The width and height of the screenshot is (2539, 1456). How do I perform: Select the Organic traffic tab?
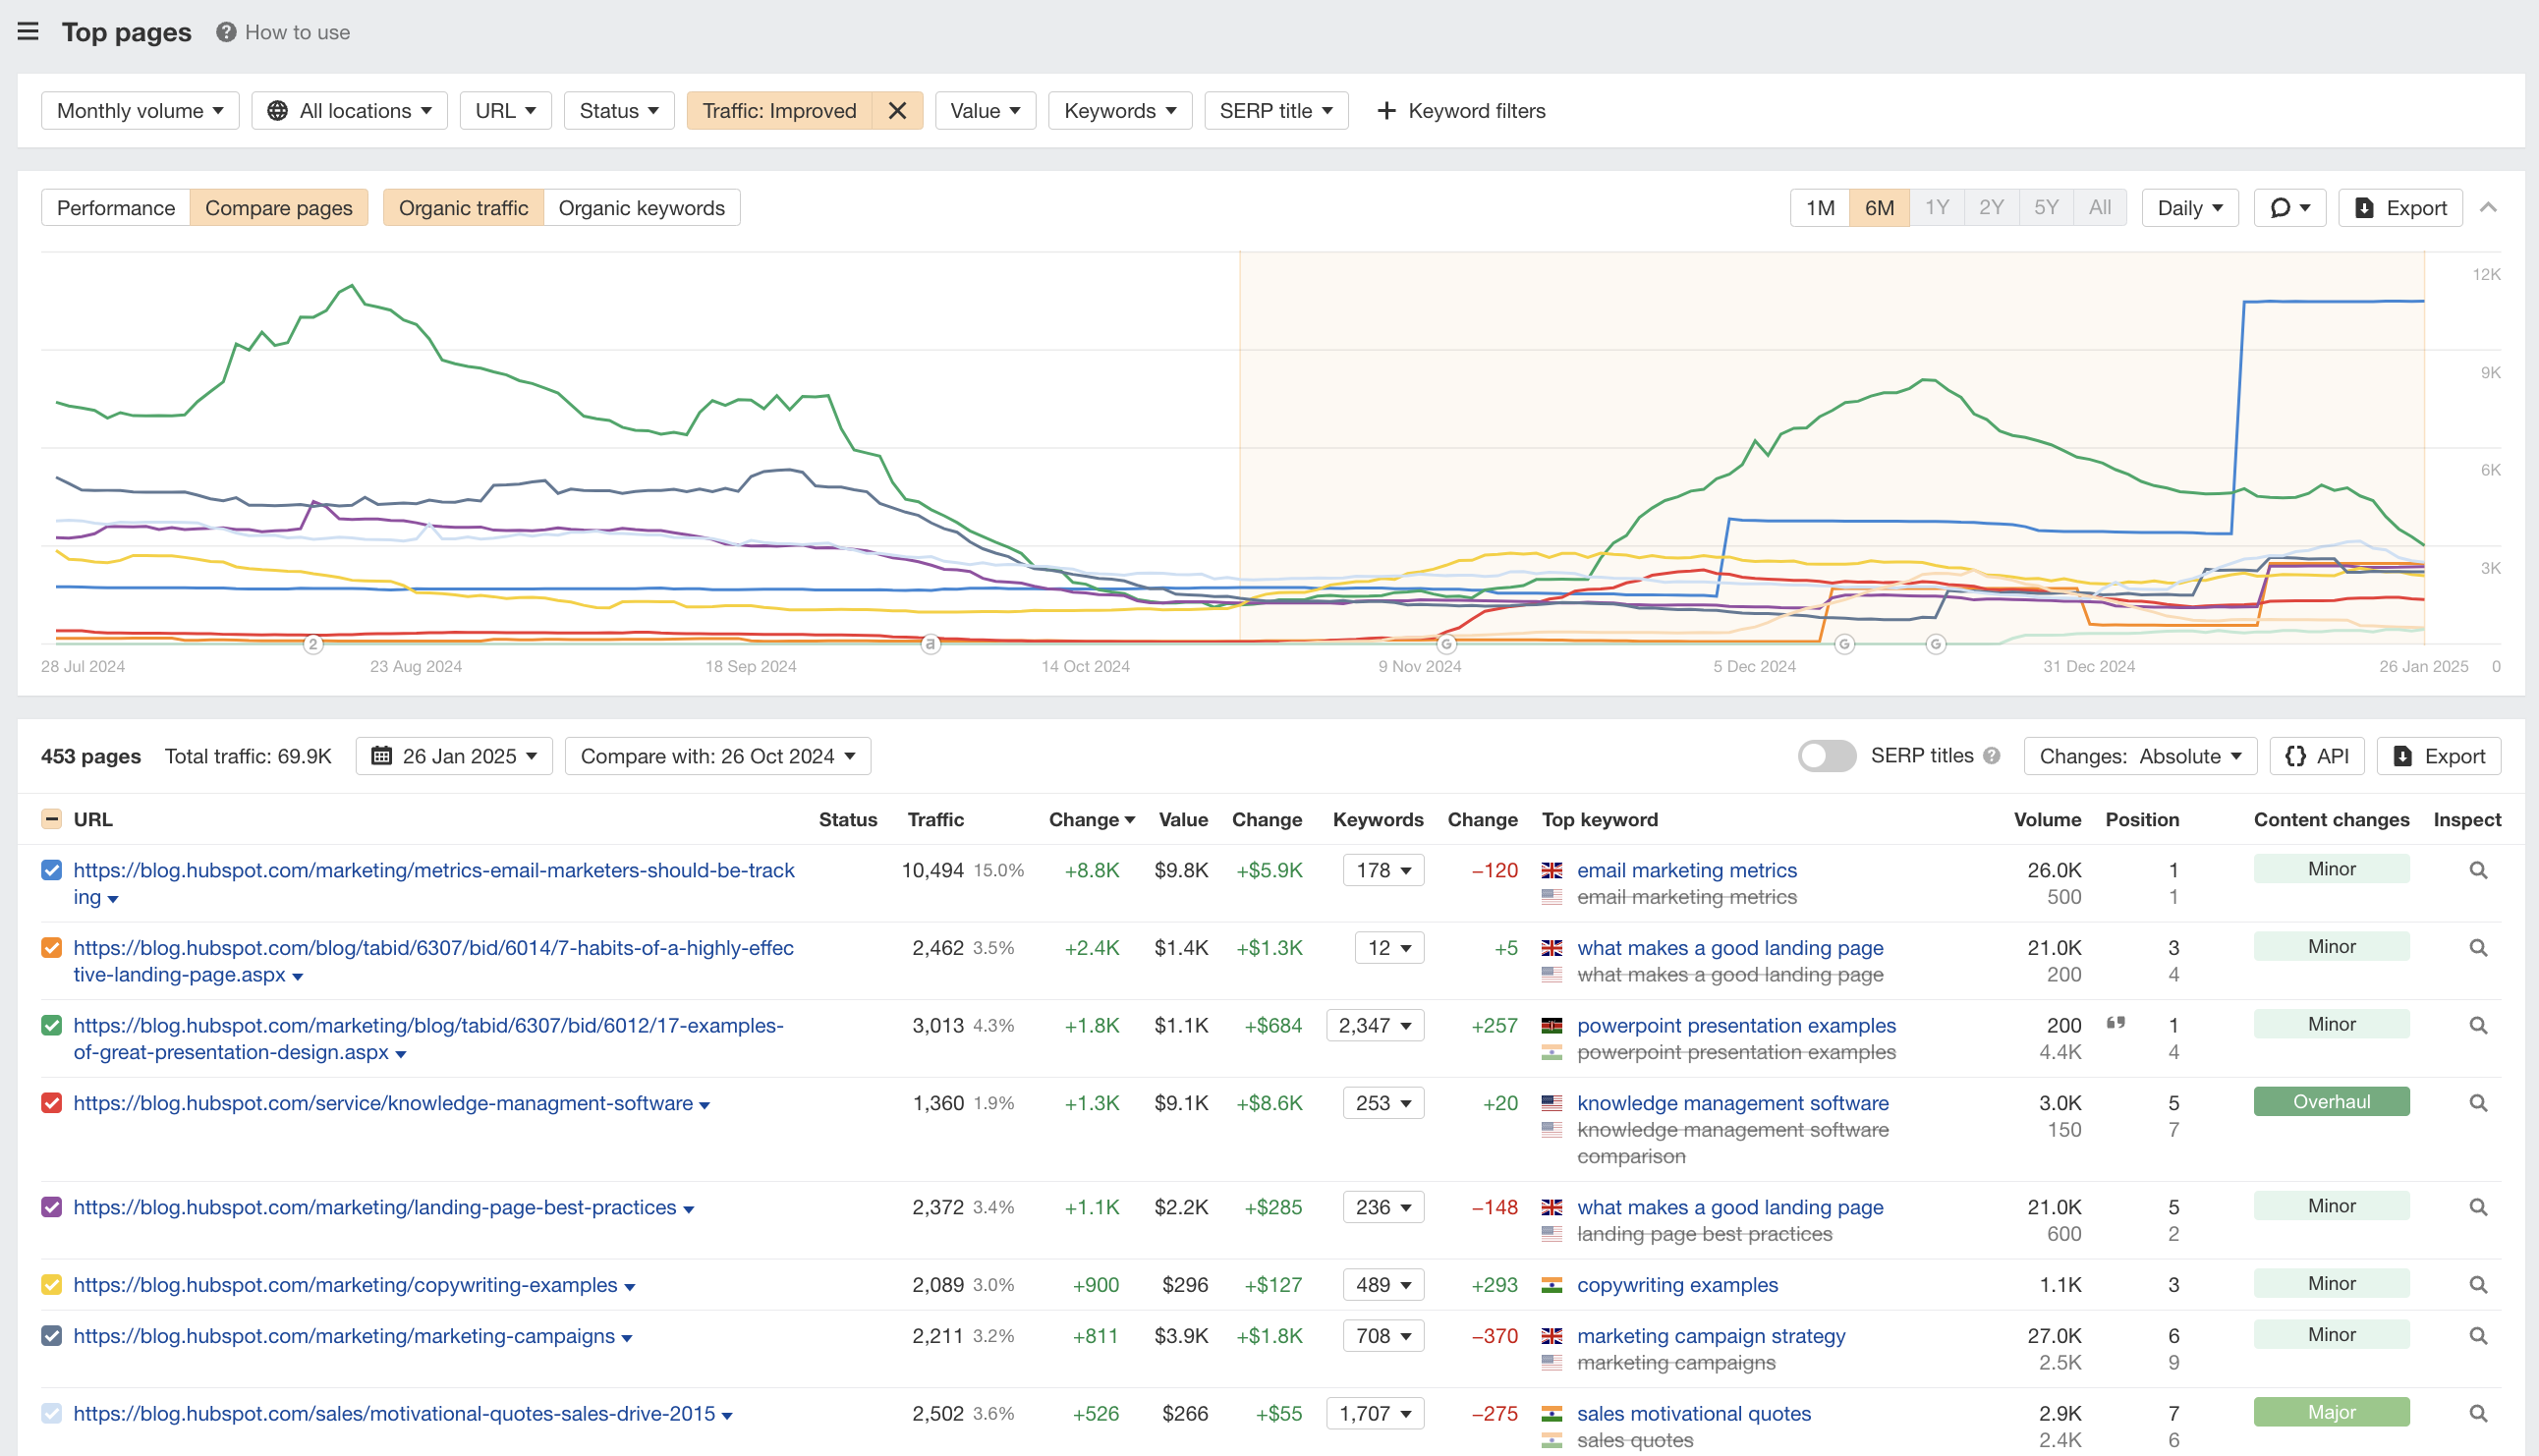point(463,208)
